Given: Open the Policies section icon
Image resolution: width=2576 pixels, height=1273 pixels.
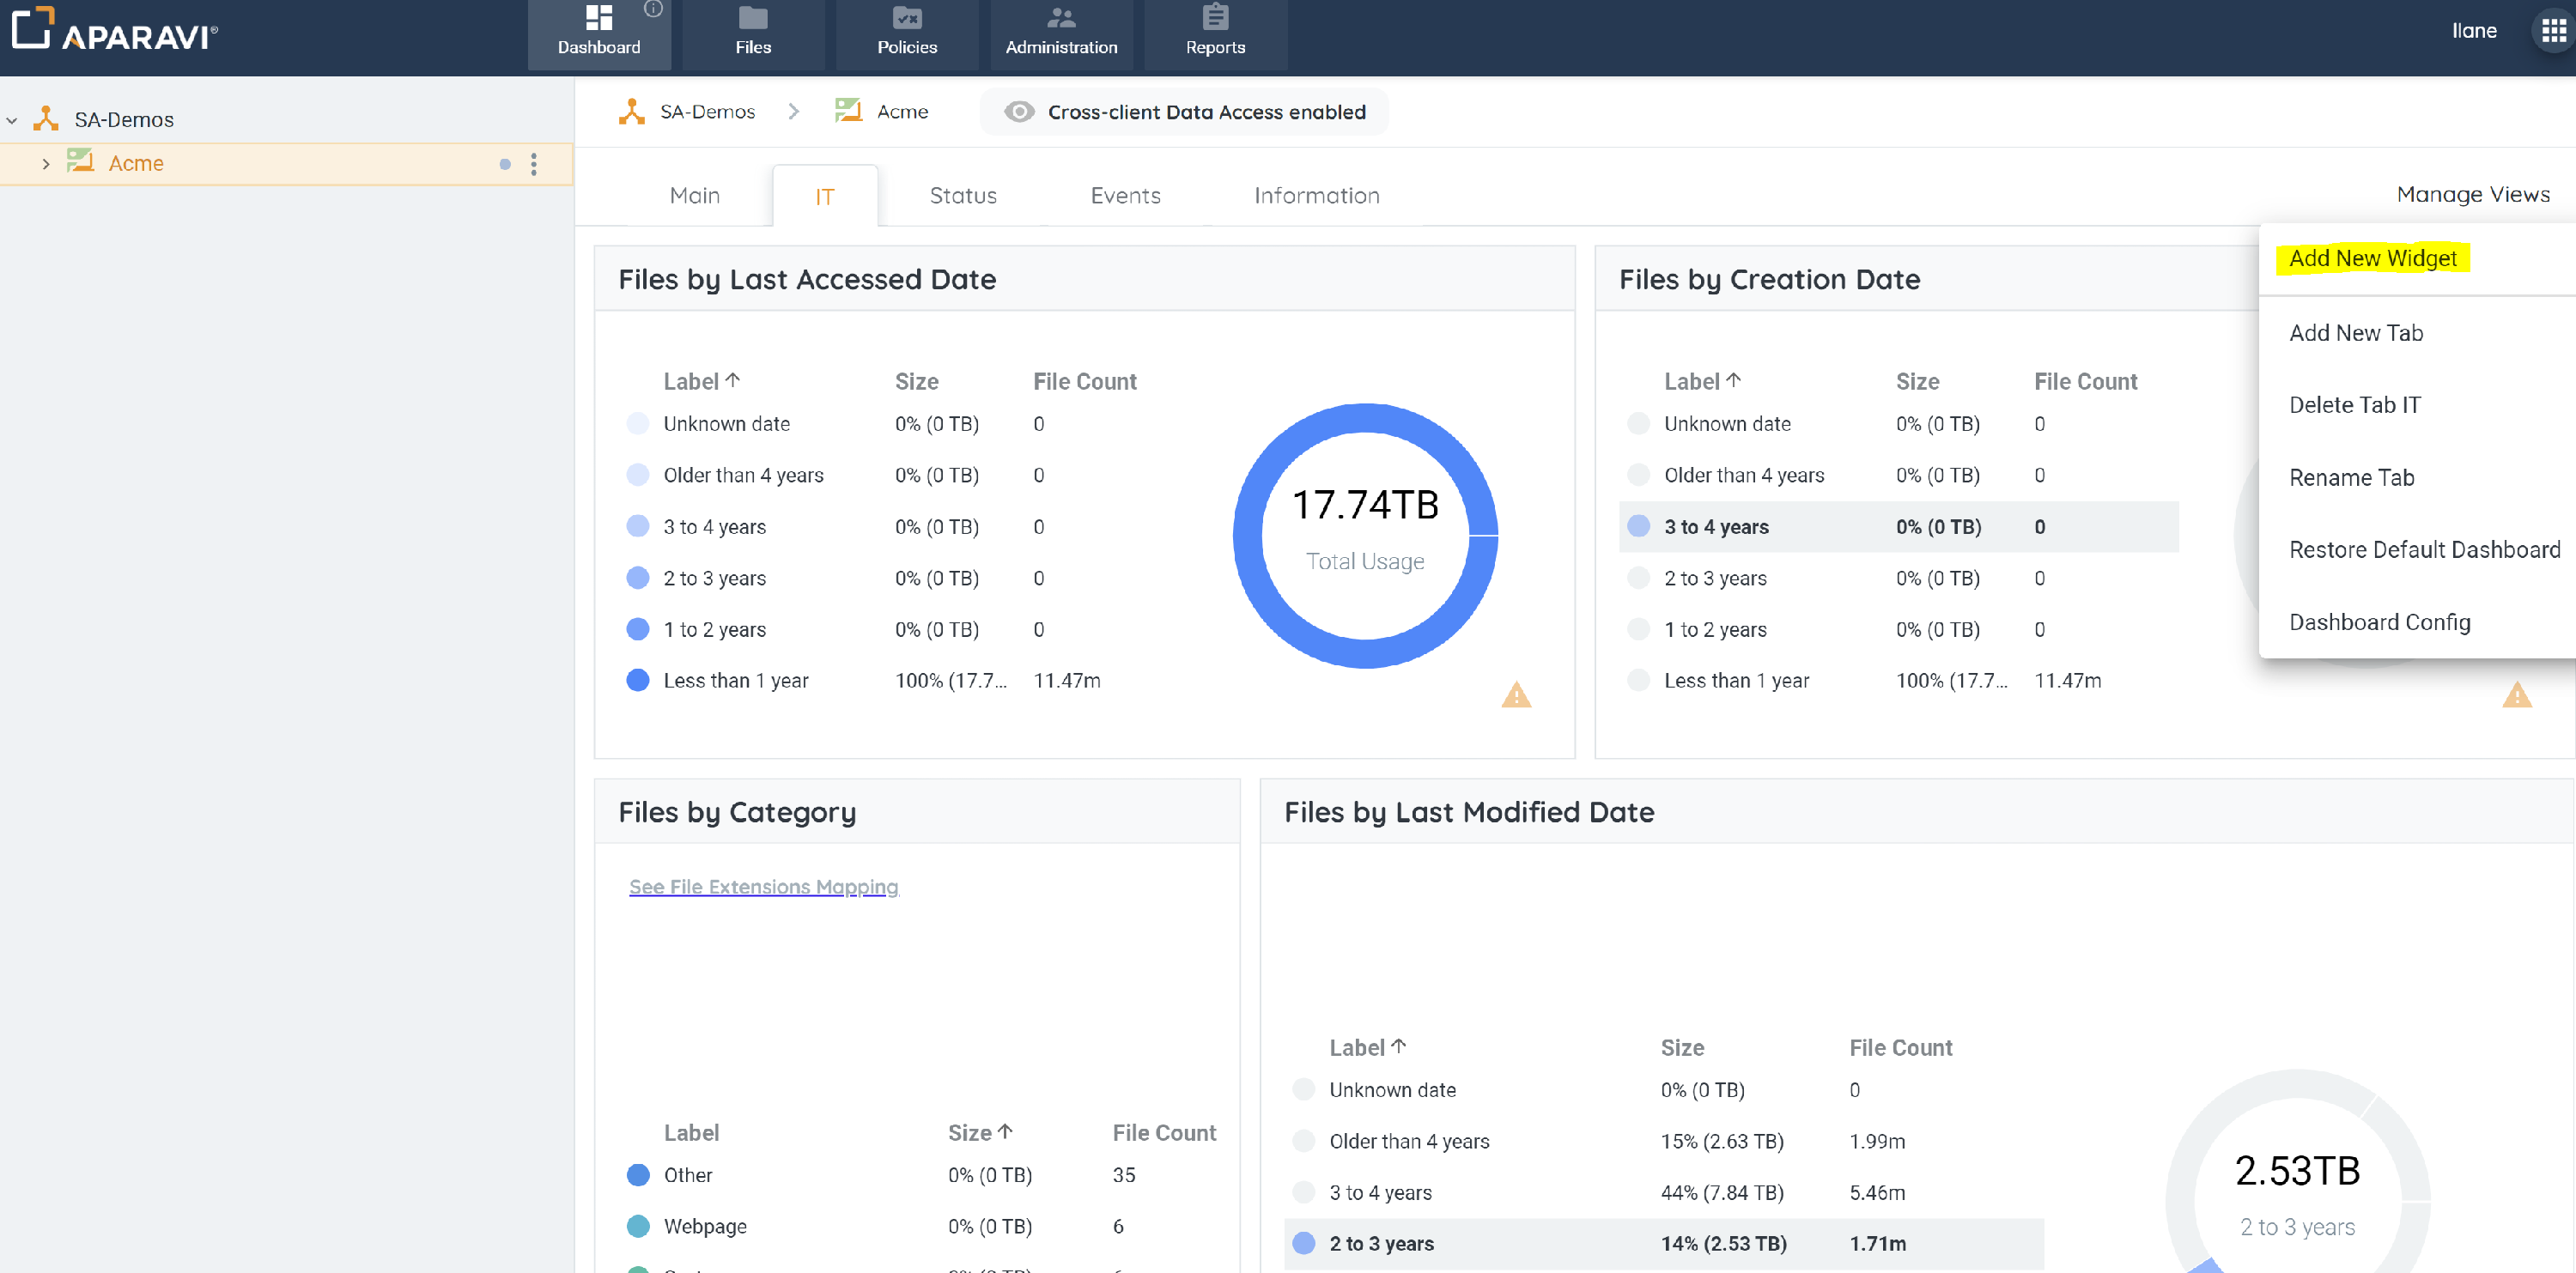Looking at the screenshot, I should click(x=906, y=19).
